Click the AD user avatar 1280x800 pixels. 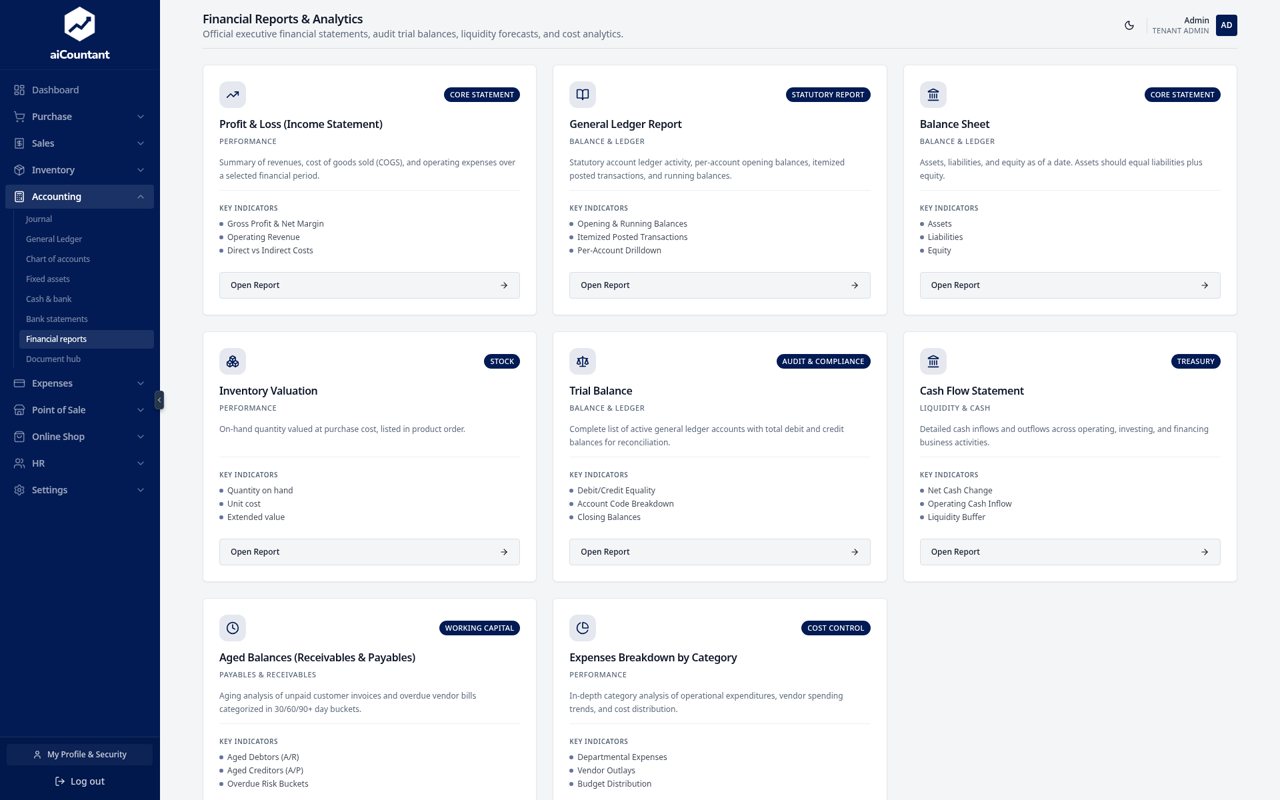[x=1226, y=25]
